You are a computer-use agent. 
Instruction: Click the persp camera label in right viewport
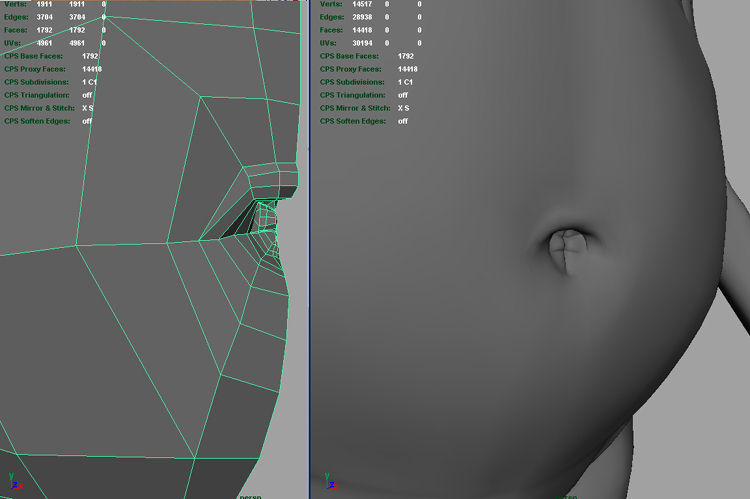pos(566,495)
